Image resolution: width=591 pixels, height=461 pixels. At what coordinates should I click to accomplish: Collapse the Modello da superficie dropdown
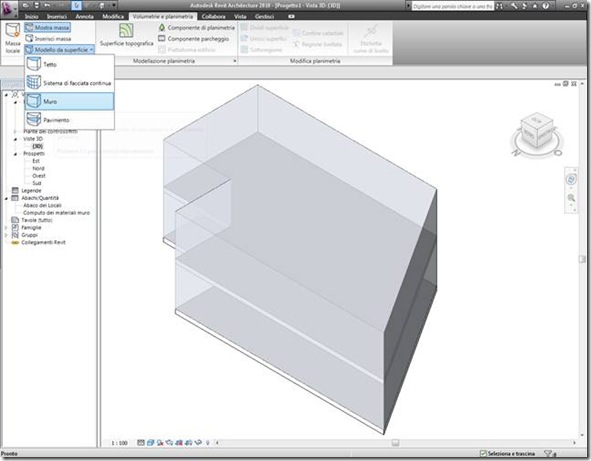tap(60, 50)
